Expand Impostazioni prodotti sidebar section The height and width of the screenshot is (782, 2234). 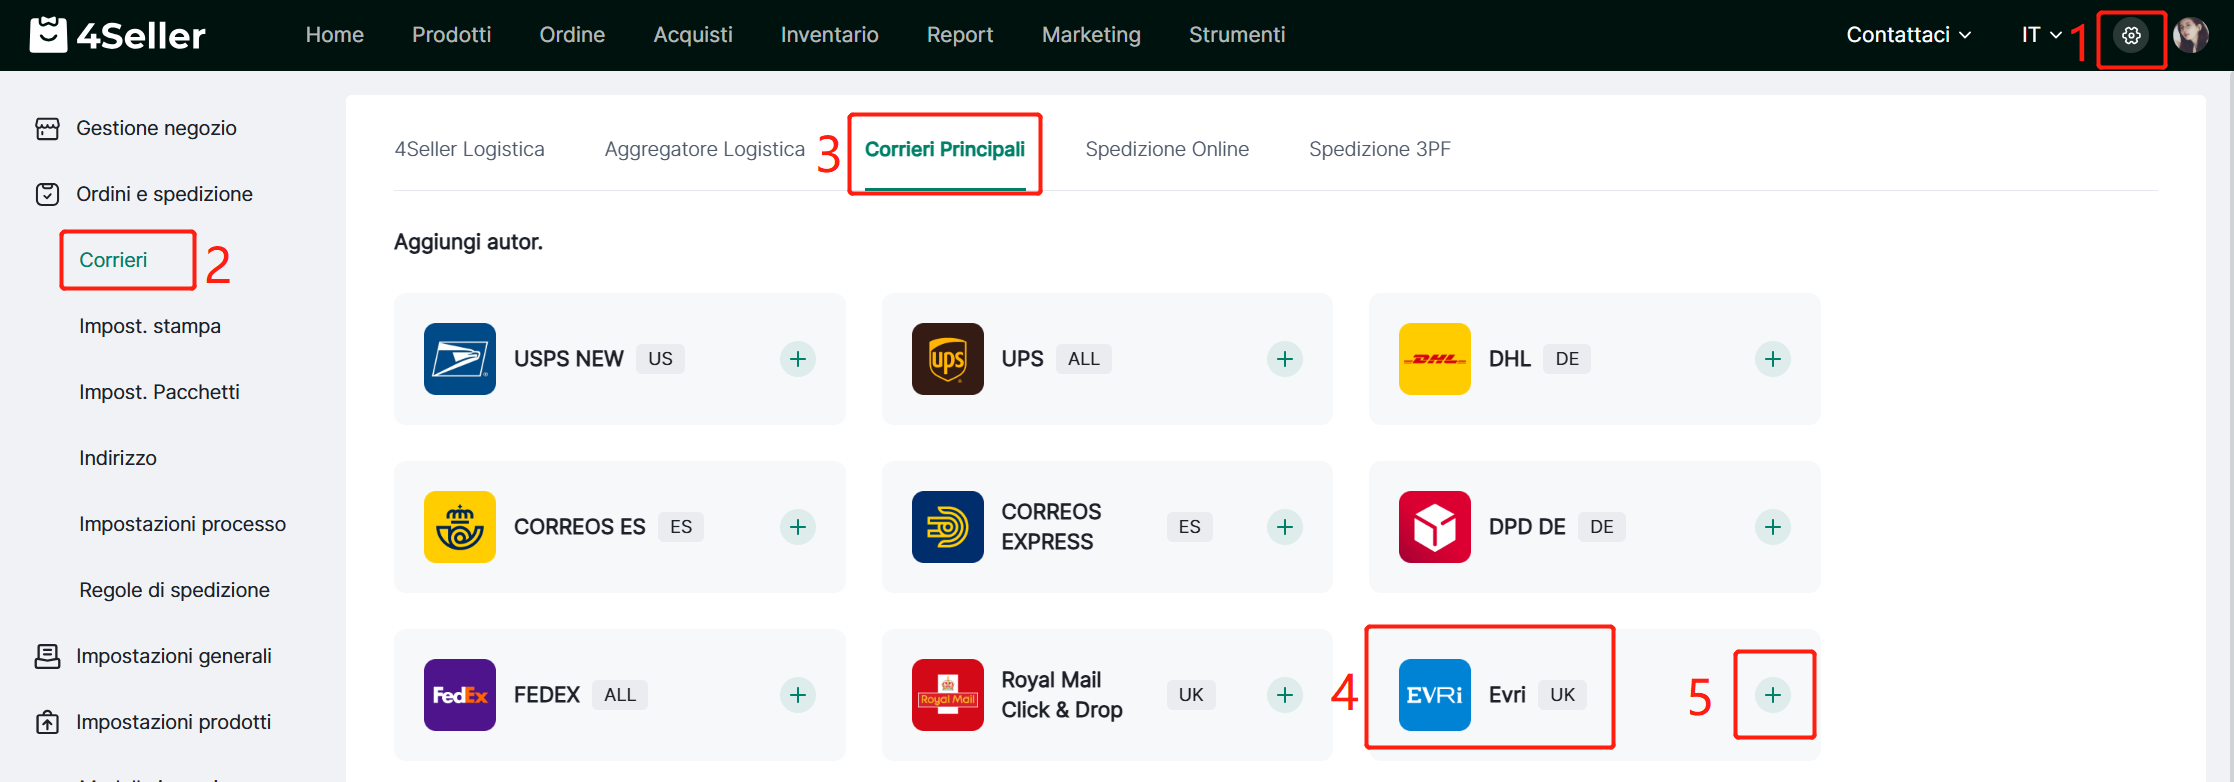(x=173, y=722)
